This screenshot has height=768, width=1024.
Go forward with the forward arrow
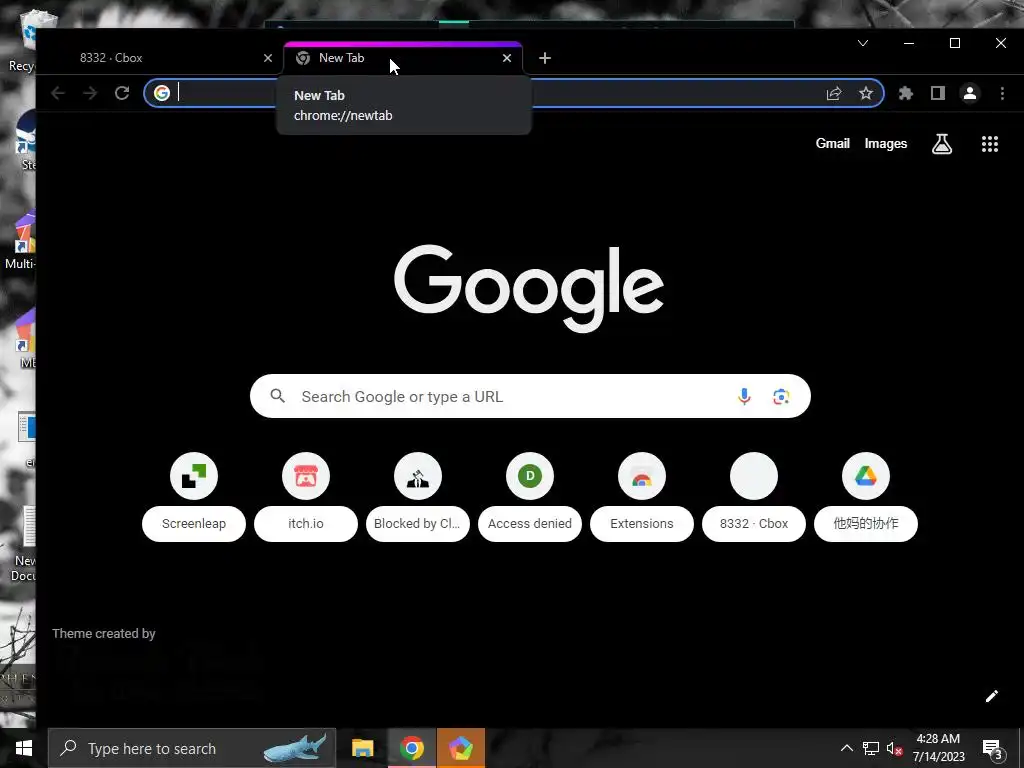click(90, 93)
